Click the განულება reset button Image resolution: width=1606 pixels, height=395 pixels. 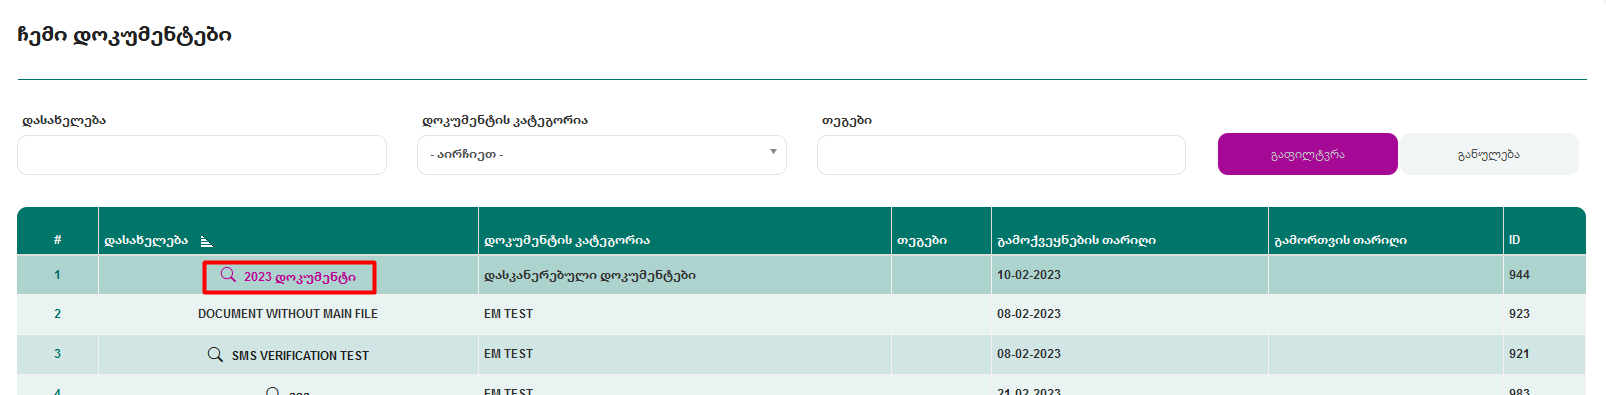[x=1489, y=154]
